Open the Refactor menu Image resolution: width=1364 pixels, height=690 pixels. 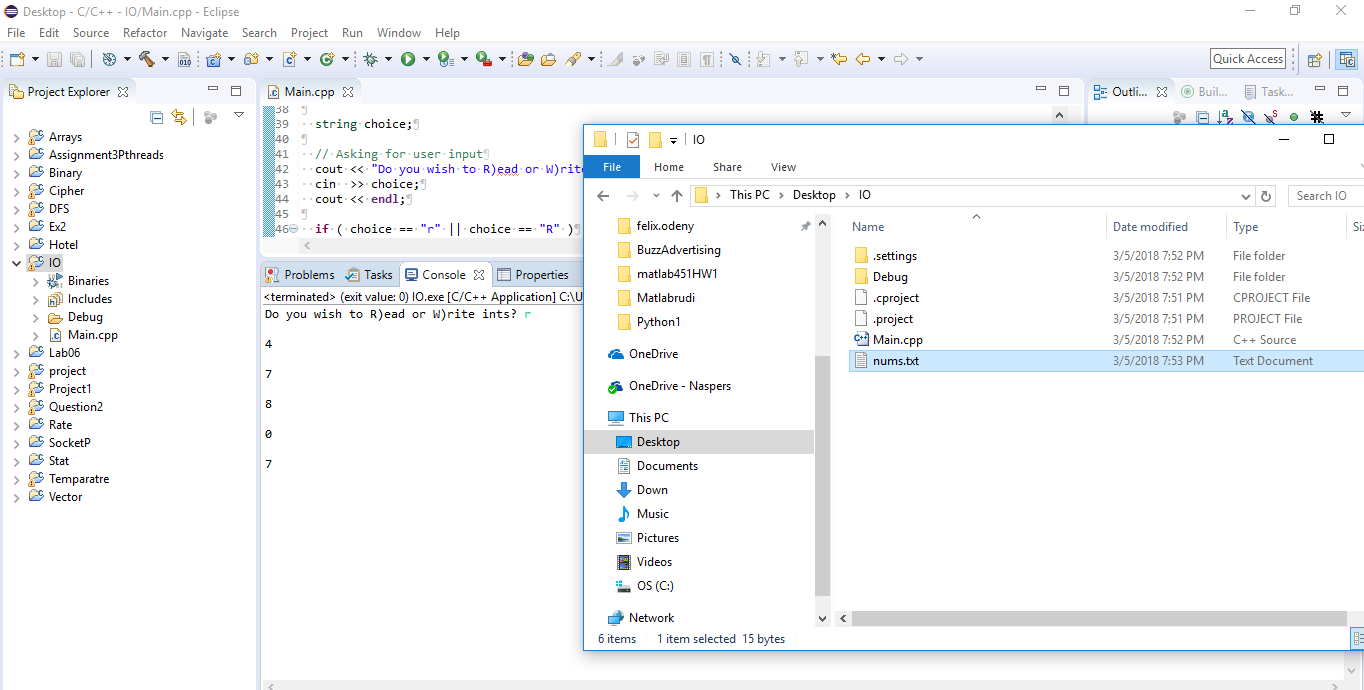tap(145, 33)
